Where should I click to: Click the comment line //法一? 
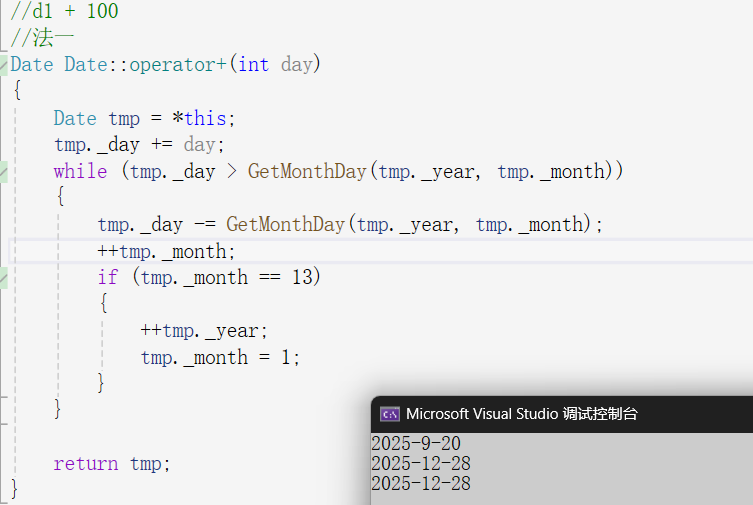tap(42, 37)
